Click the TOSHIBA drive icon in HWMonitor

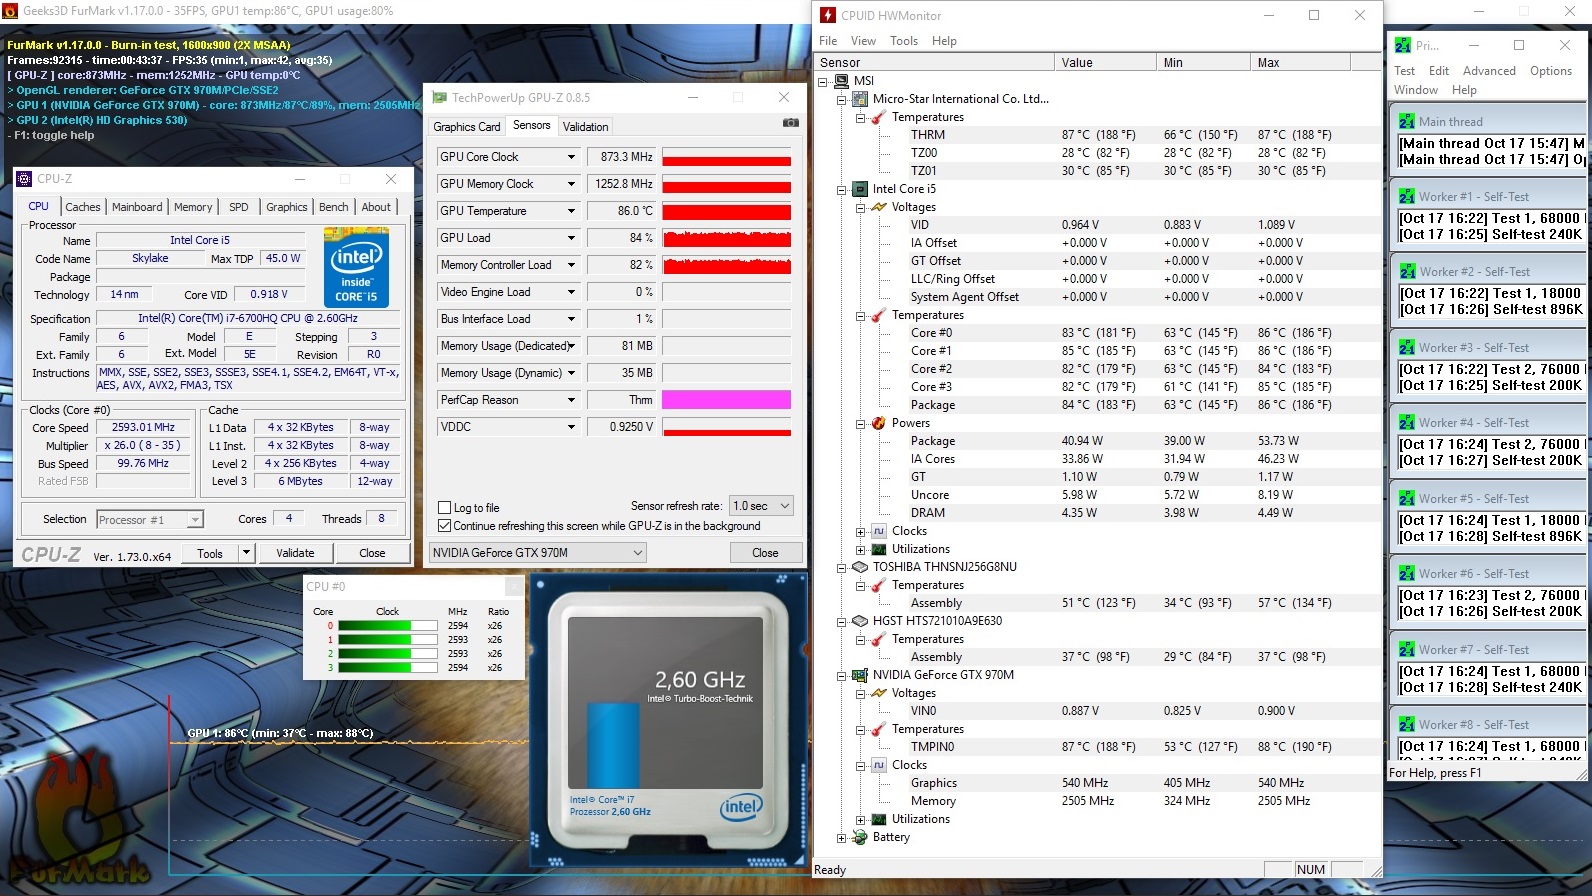point(860,567)
